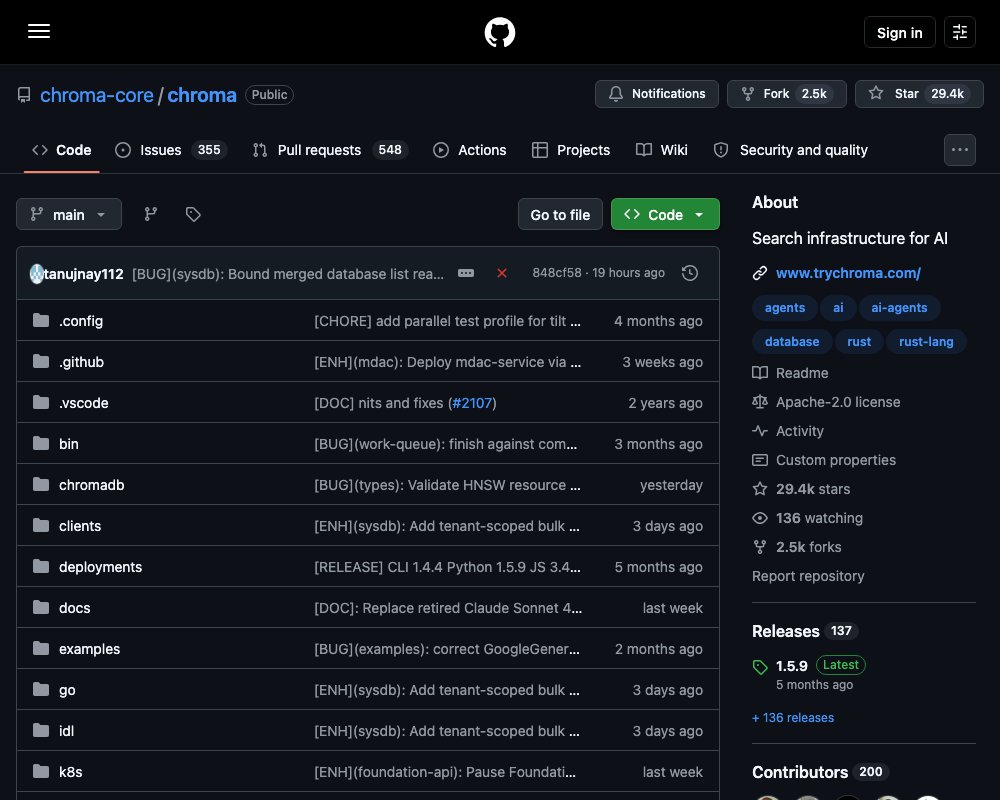
Task: Open the appearance settings icon beside Sign in
Action: (959, 32)
